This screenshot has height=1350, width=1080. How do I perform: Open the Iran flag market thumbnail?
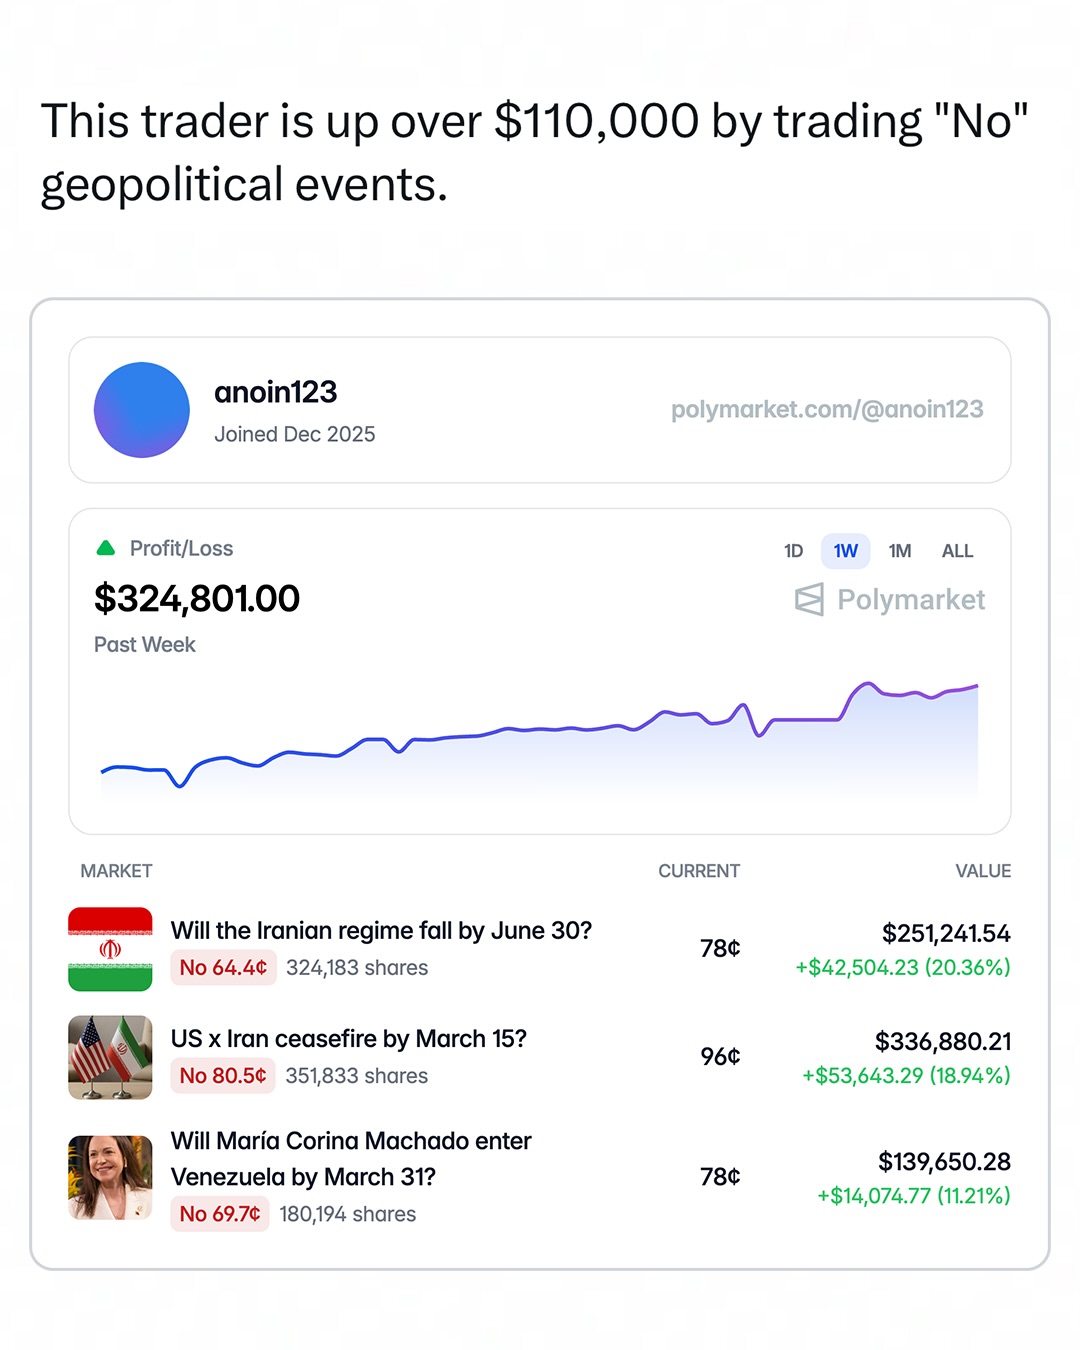pyautogui.click(x=110, y=949)
